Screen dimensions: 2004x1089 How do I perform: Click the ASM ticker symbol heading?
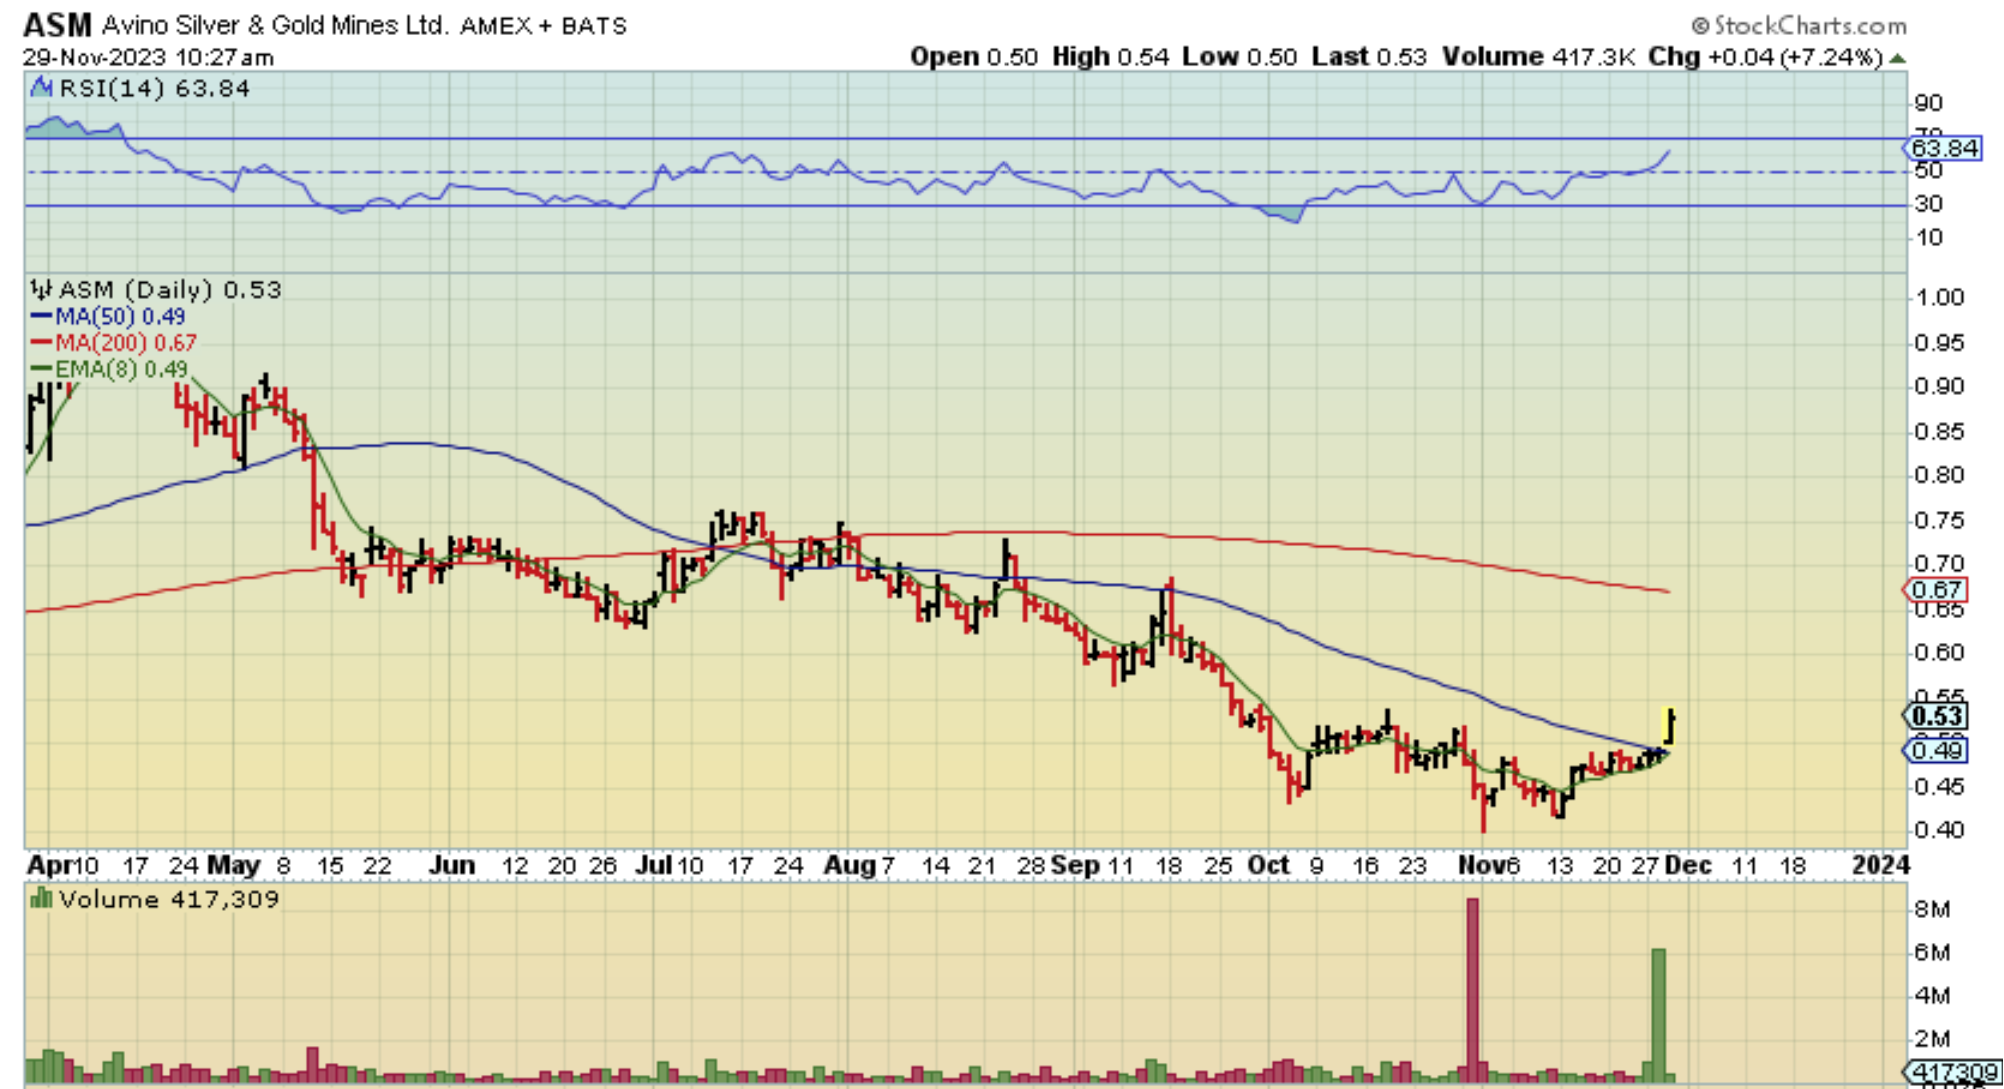tap(57, 24)
